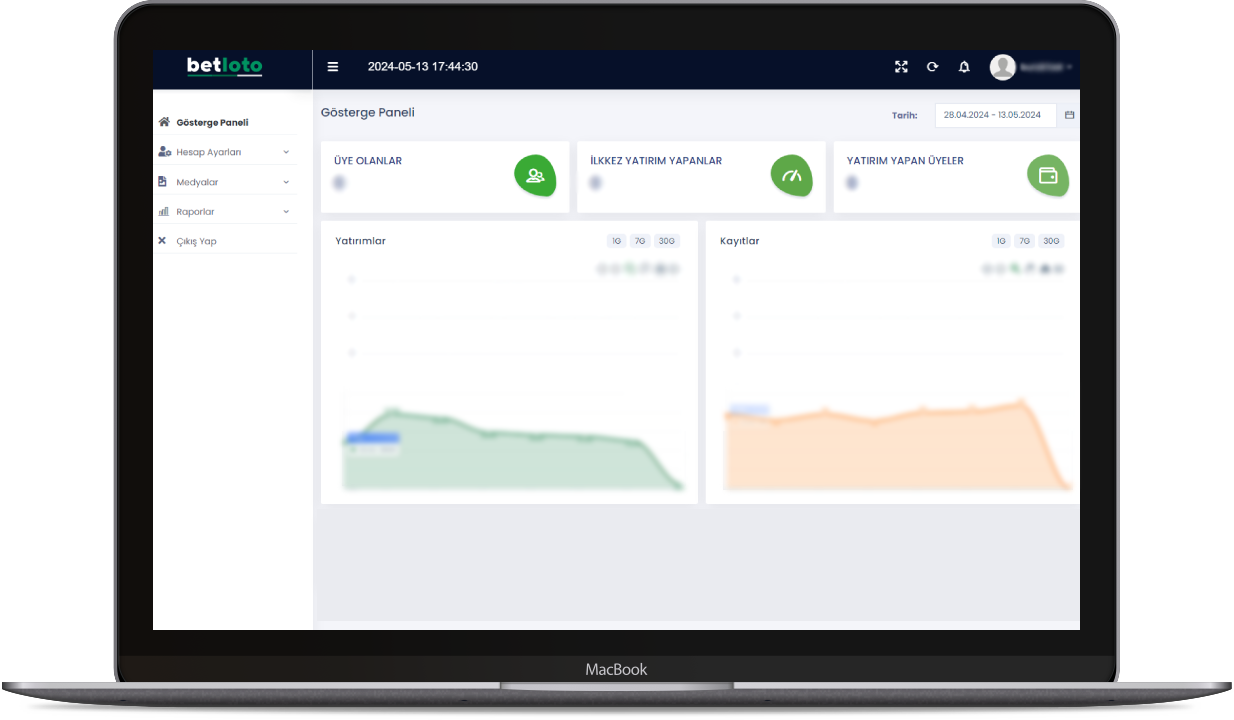1234x720 pixels.
Task: Select 30G range in Kayıtlar chart
Action: pos(1051,241)
